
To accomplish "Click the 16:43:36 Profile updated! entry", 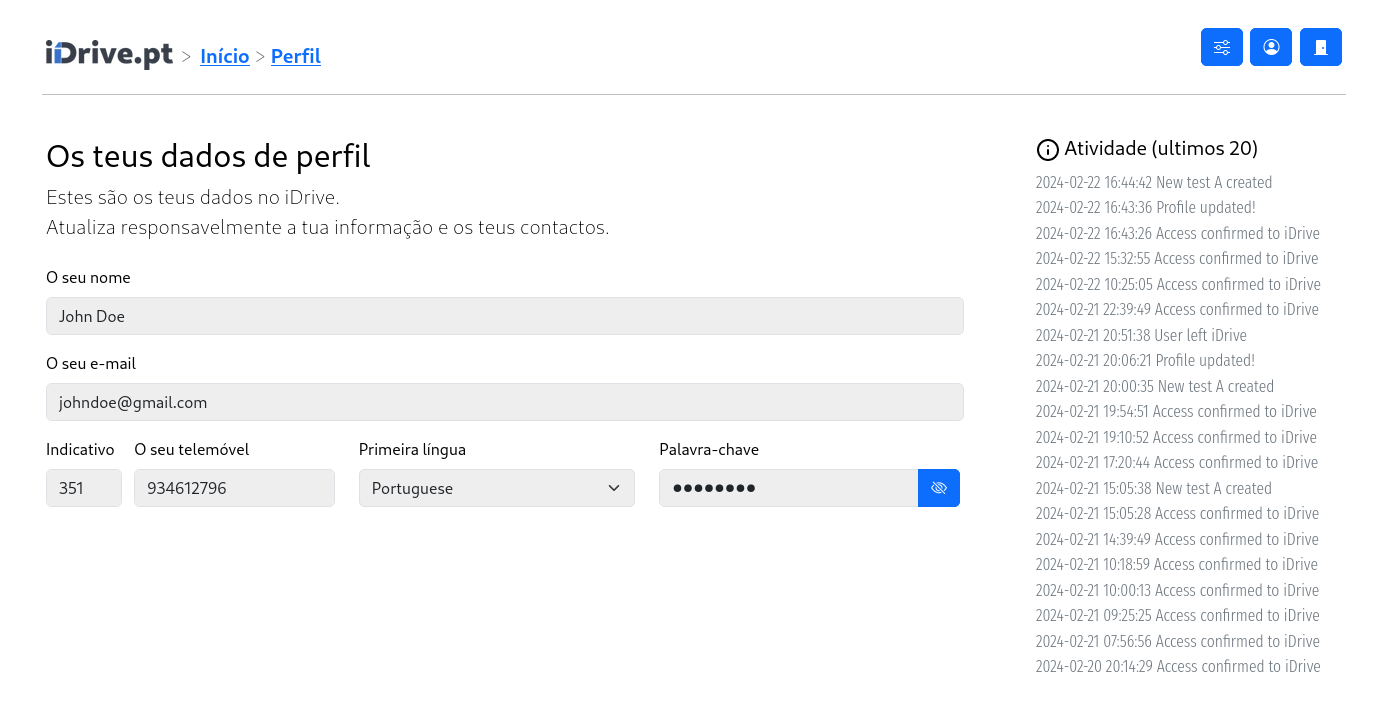I will 1145,208.
